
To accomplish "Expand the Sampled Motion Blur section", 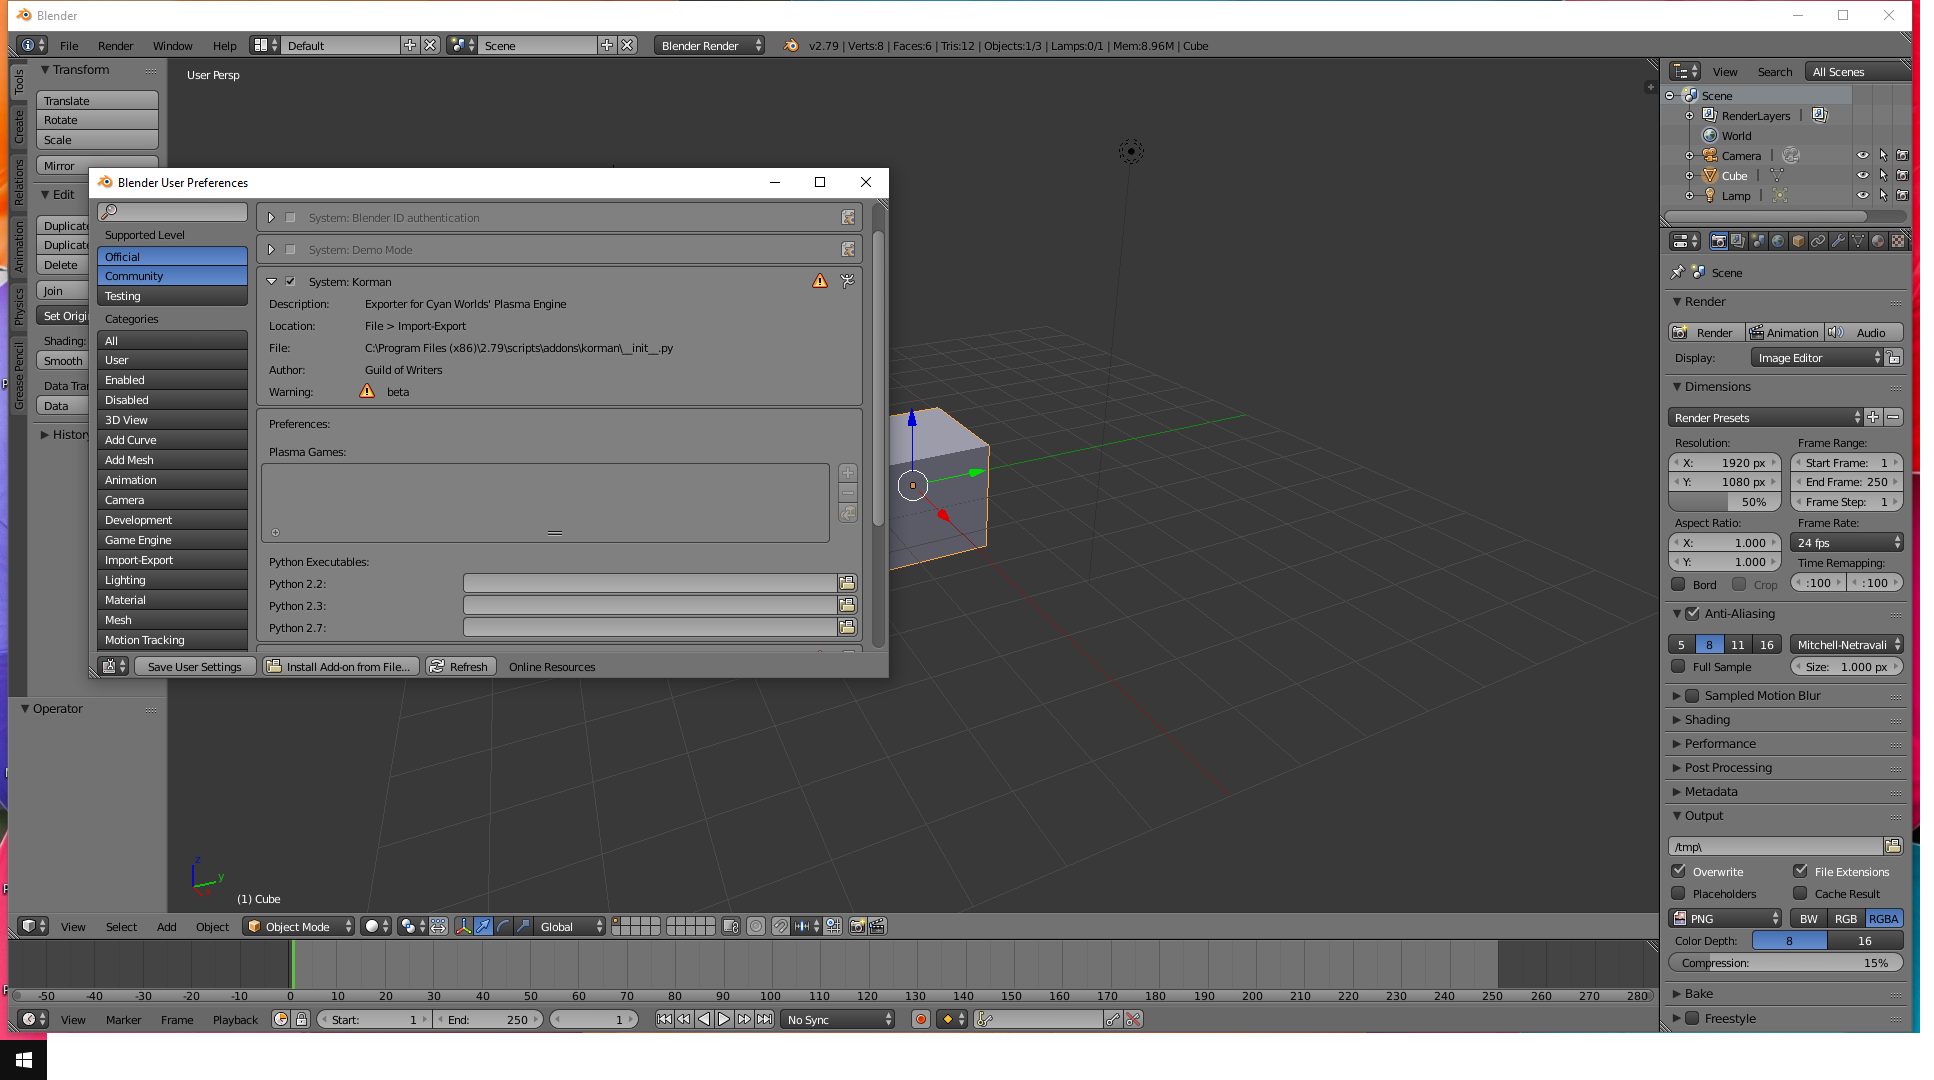I will [x=1676, y=695].
